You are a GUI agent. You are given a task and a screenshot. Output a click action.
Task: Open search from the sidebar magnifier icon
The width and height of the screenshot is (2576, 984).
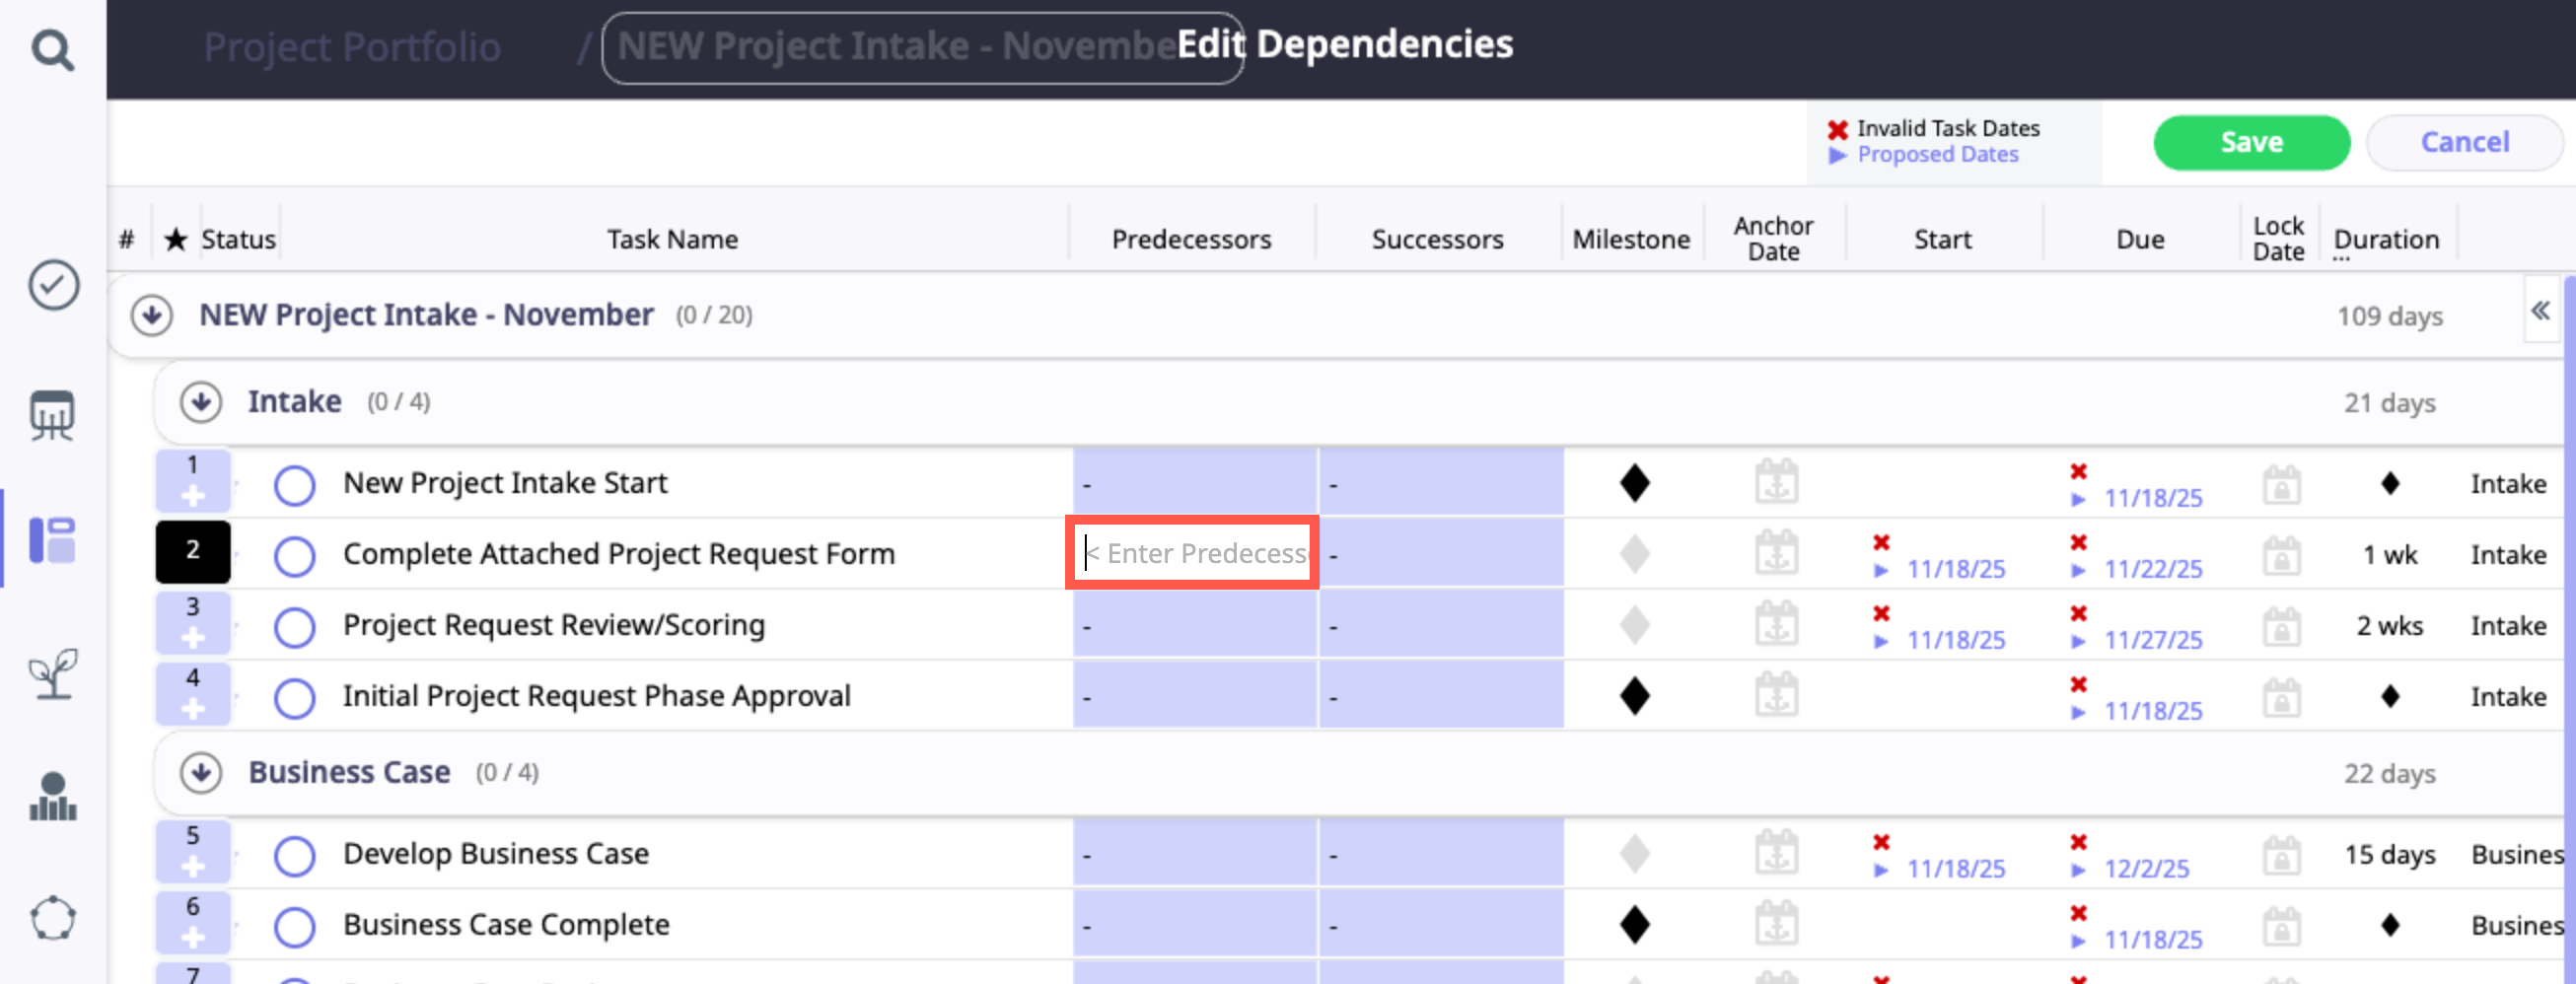coord(52,49)
